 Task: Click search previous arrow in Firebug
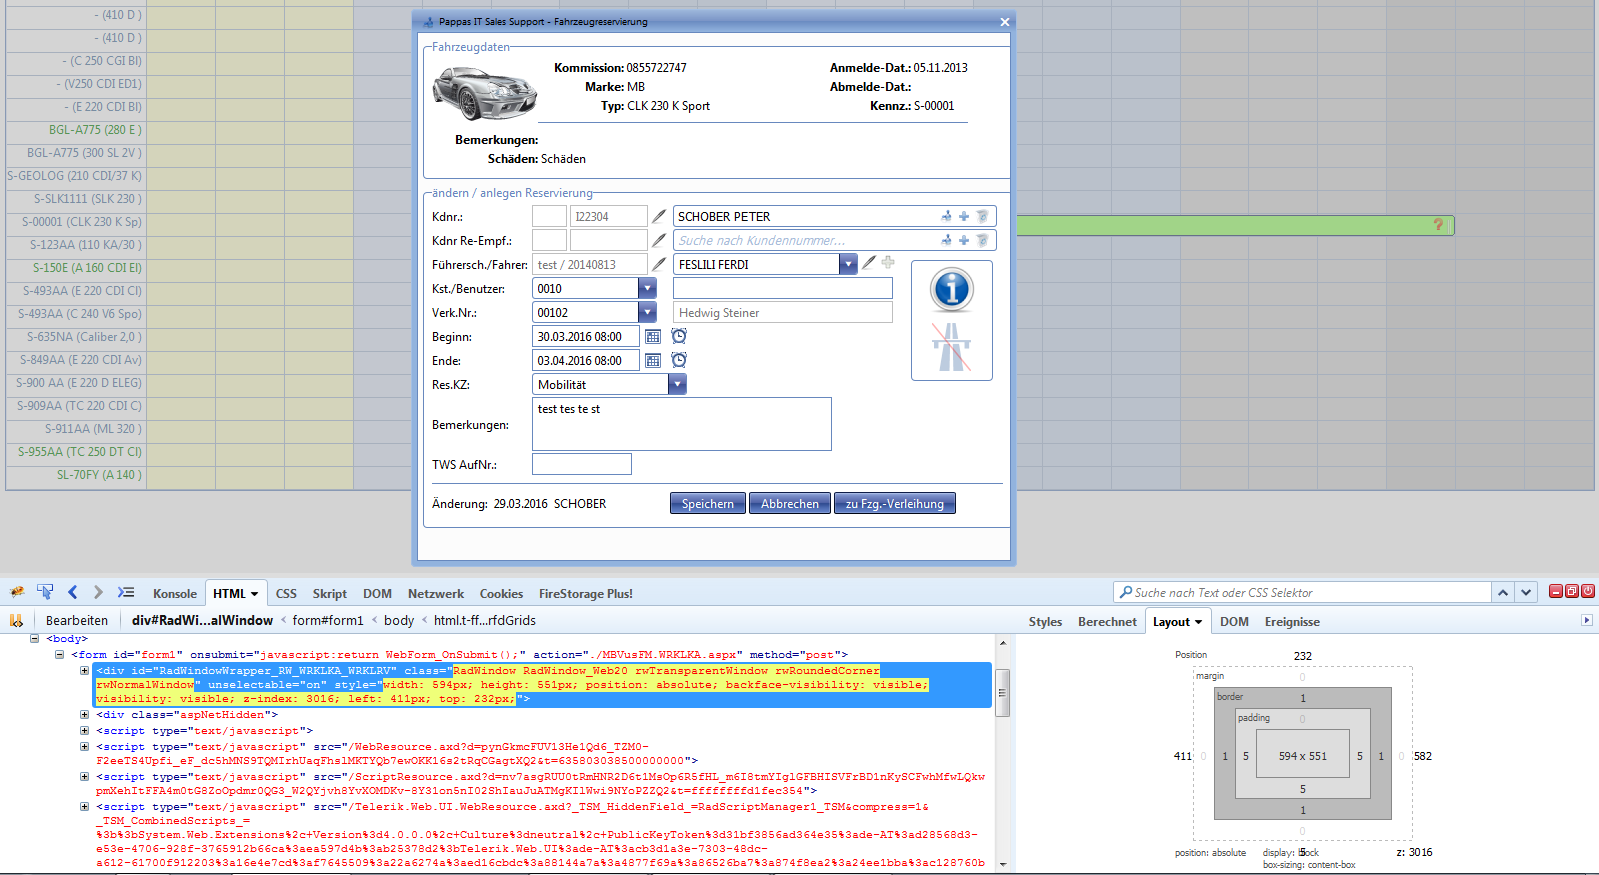coord(1503,592)
